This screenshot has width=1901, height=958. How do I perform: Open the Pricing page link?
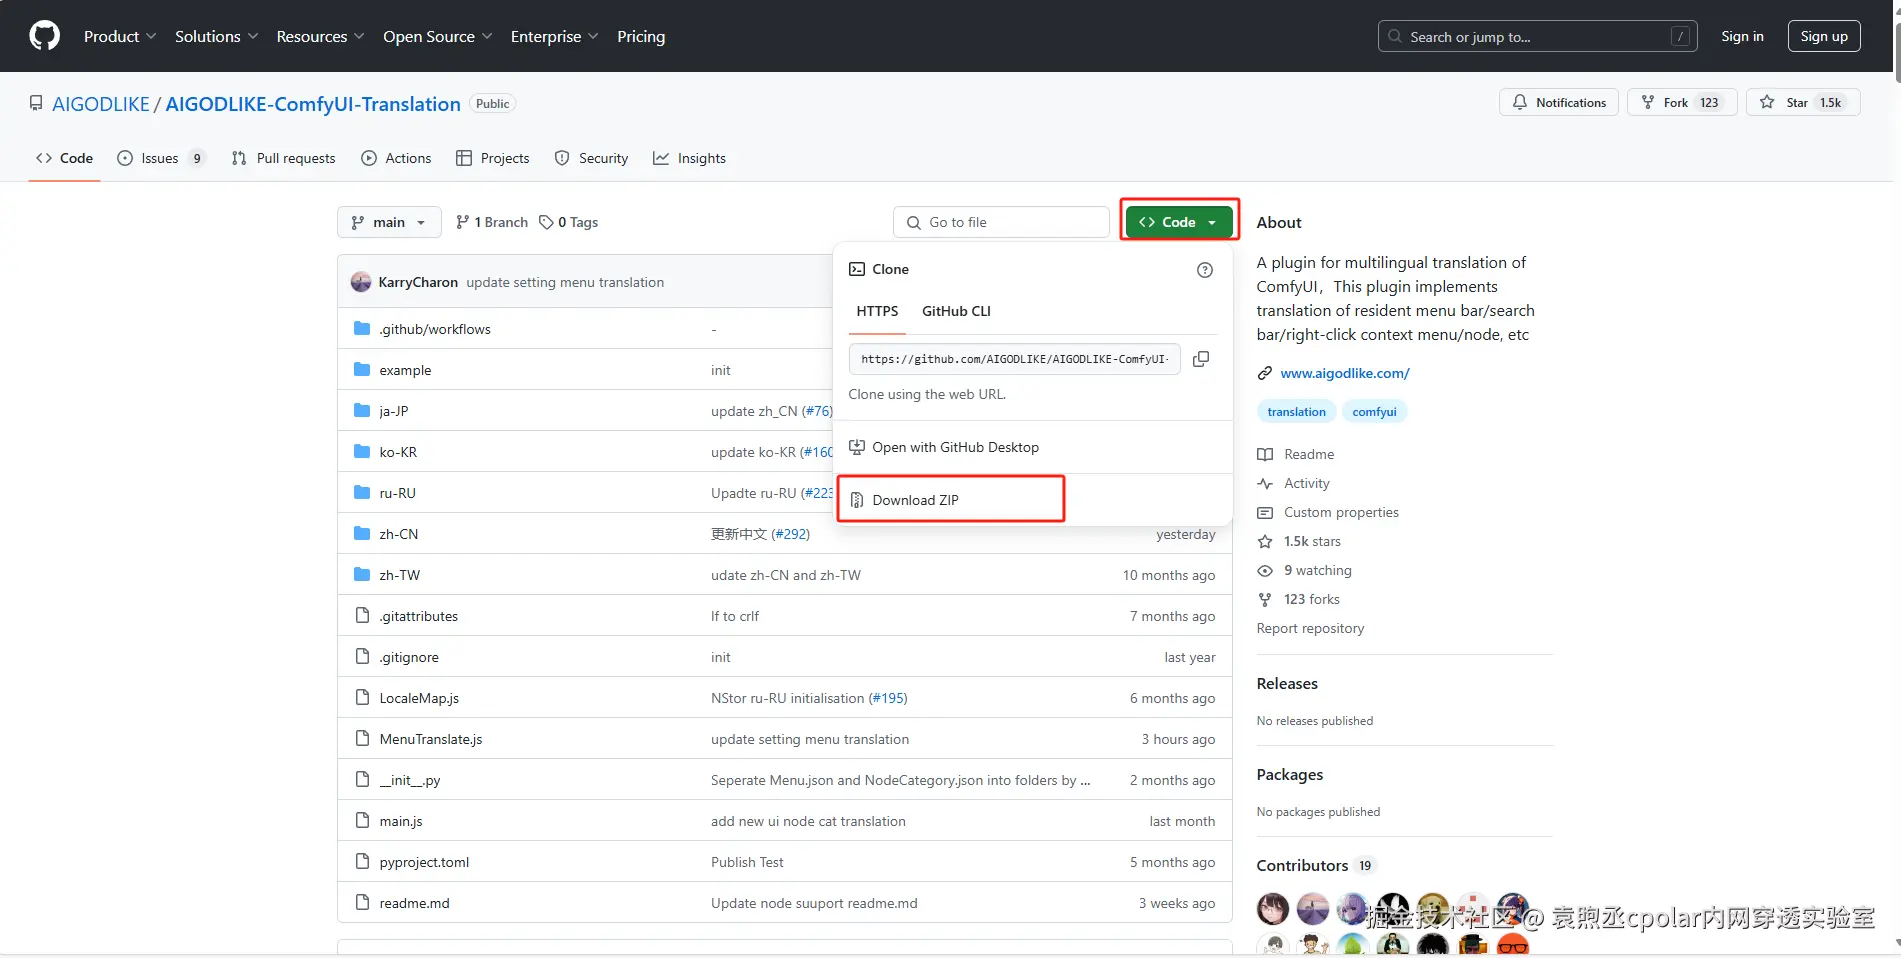tap(641, 36)
